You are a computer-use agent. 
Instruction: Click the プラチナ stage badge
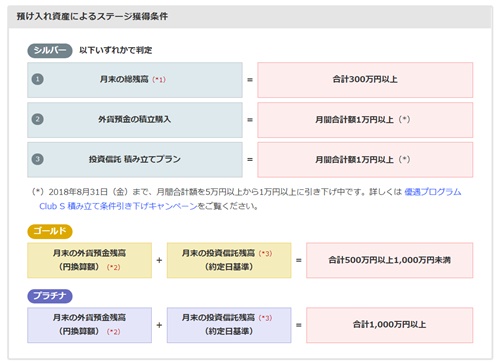pos(50,296)
